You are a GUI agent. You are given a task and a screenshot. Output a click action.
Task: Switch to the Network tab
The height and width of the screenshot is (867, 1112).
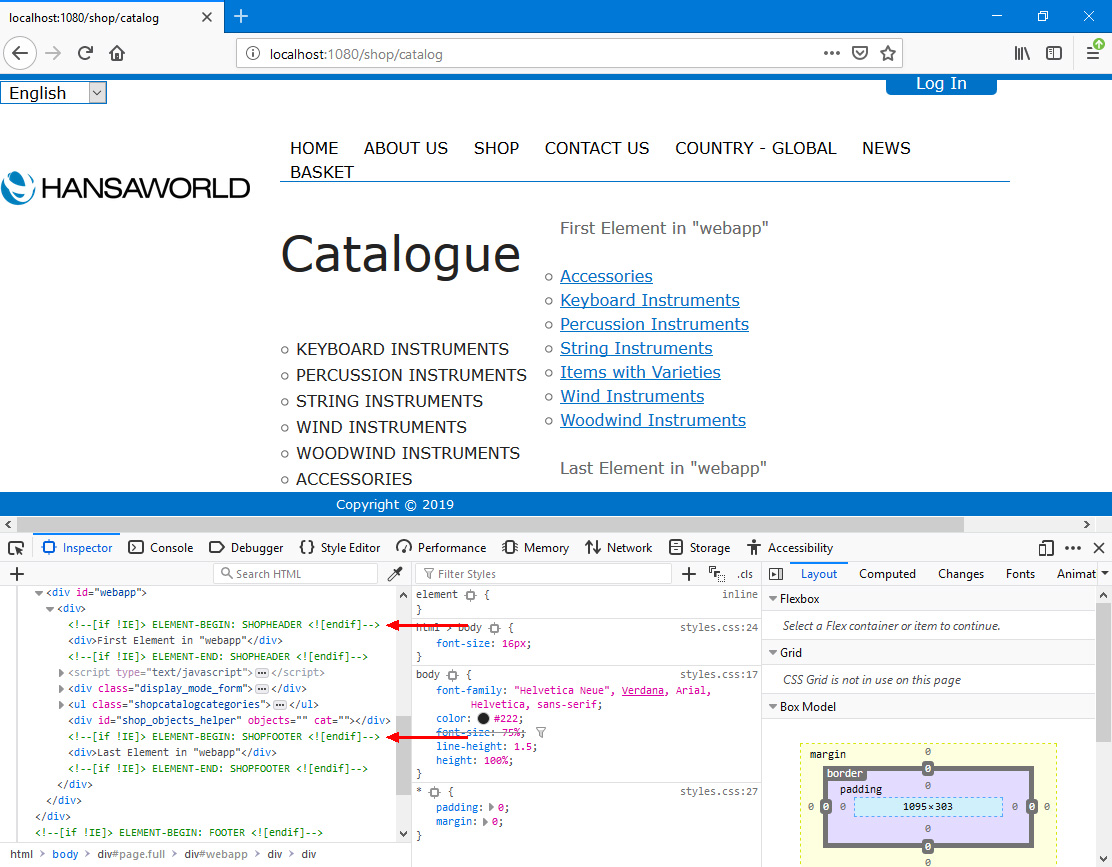[618, 548]
